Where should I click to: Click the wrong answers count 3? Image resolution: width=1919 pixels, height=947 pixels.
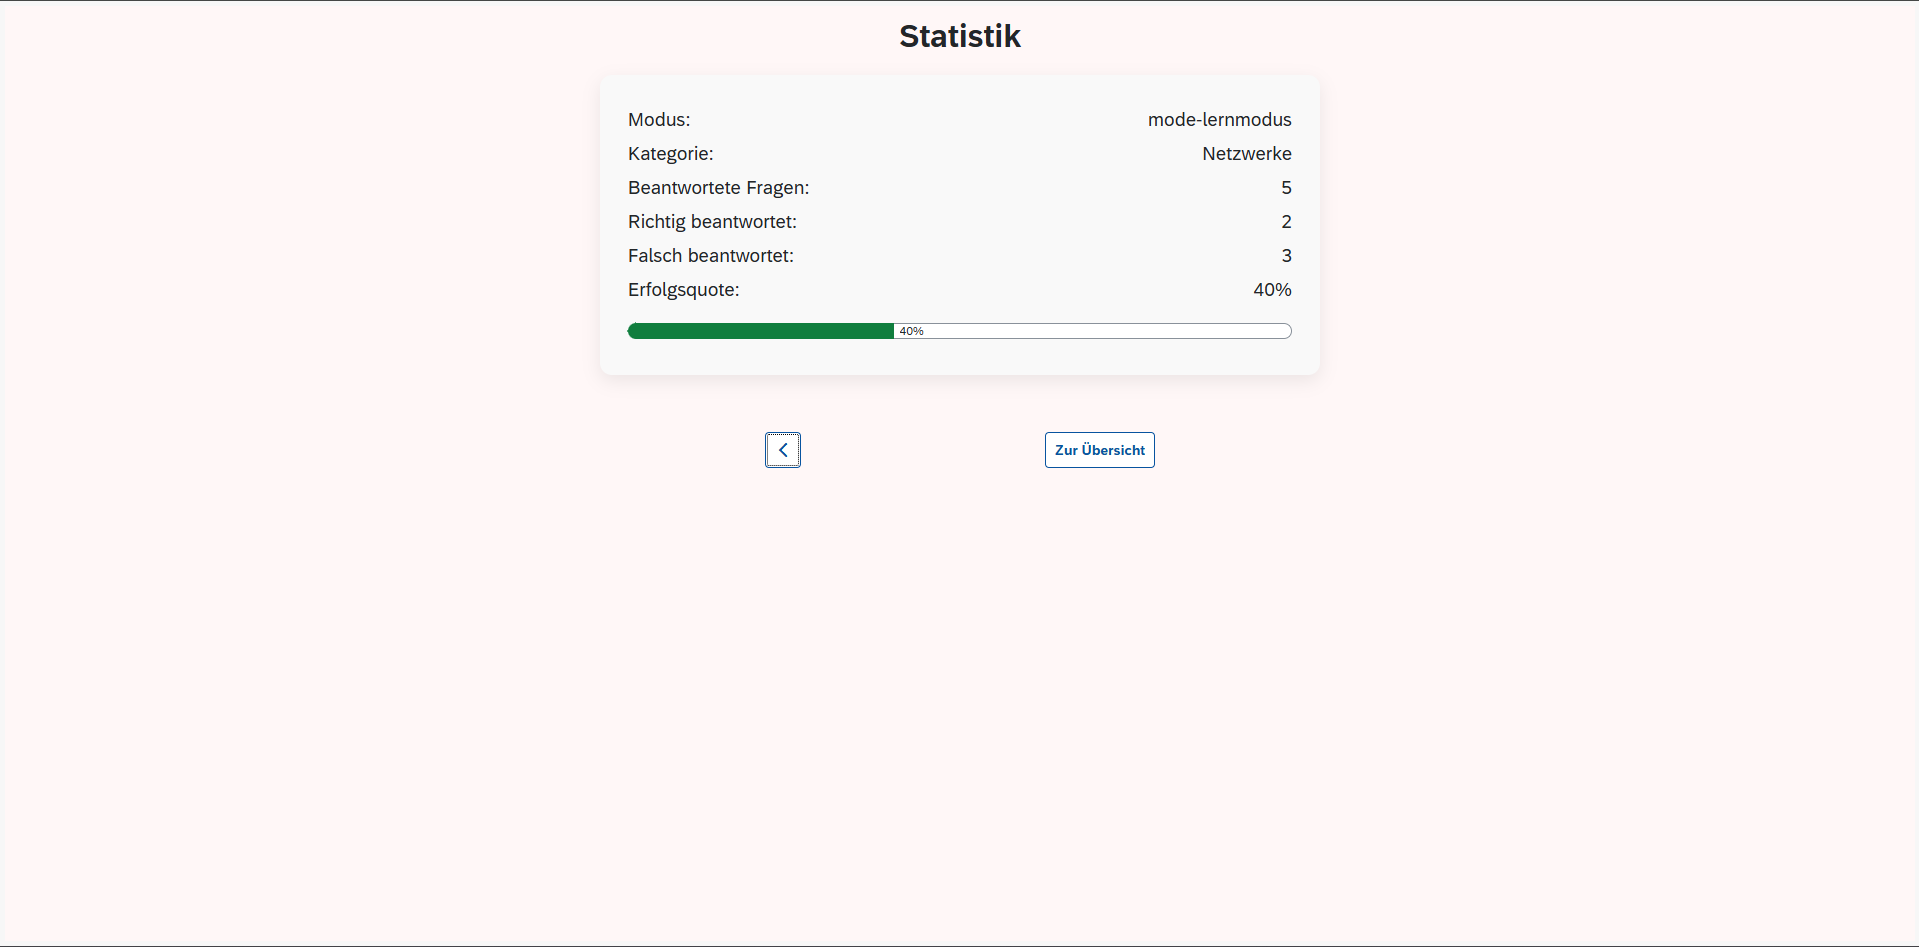(1286, 256)
